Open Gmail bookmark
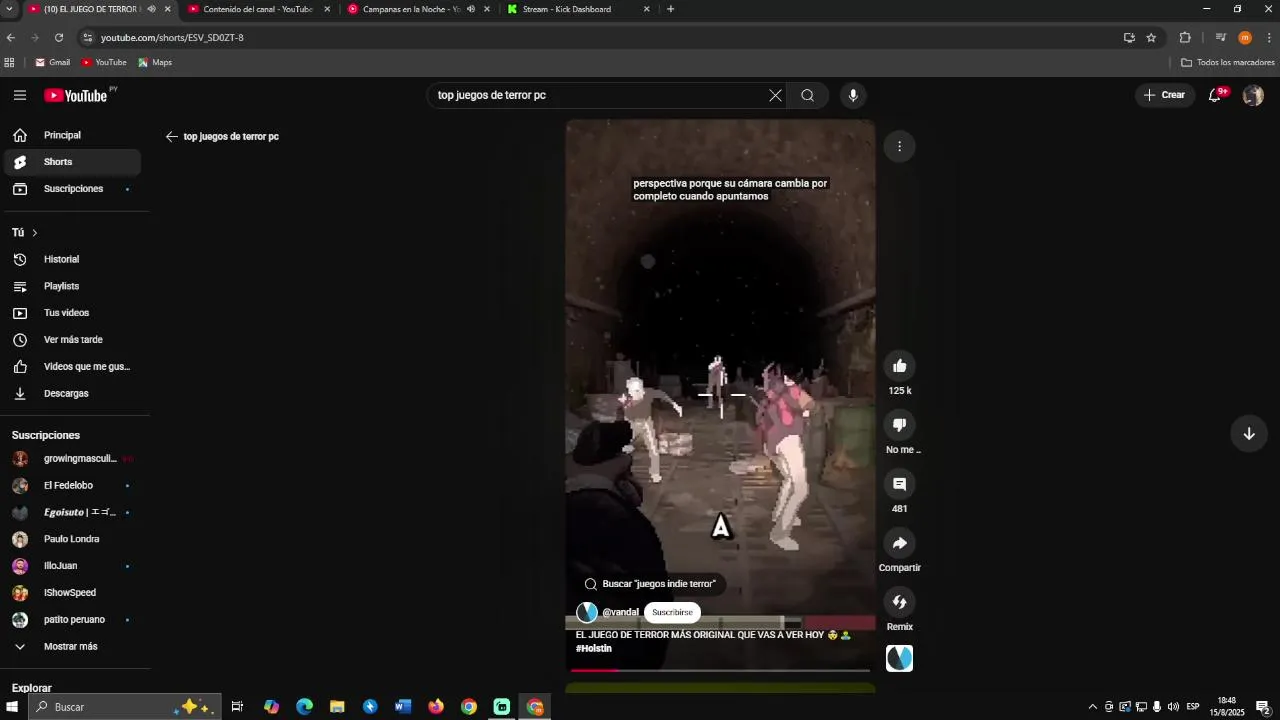The image size is (1280, 720). click(x=52, y=62)
